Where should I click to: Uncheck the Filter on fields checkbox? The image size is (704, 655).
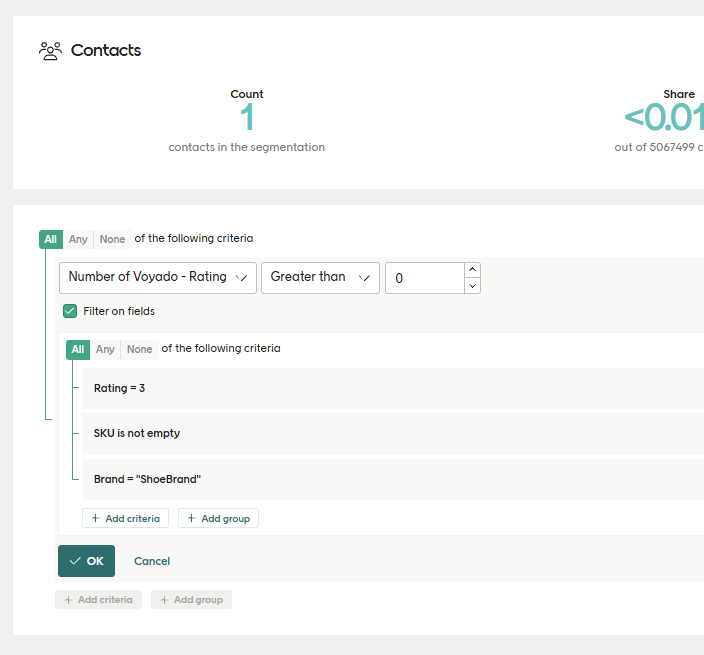[70, 311]
